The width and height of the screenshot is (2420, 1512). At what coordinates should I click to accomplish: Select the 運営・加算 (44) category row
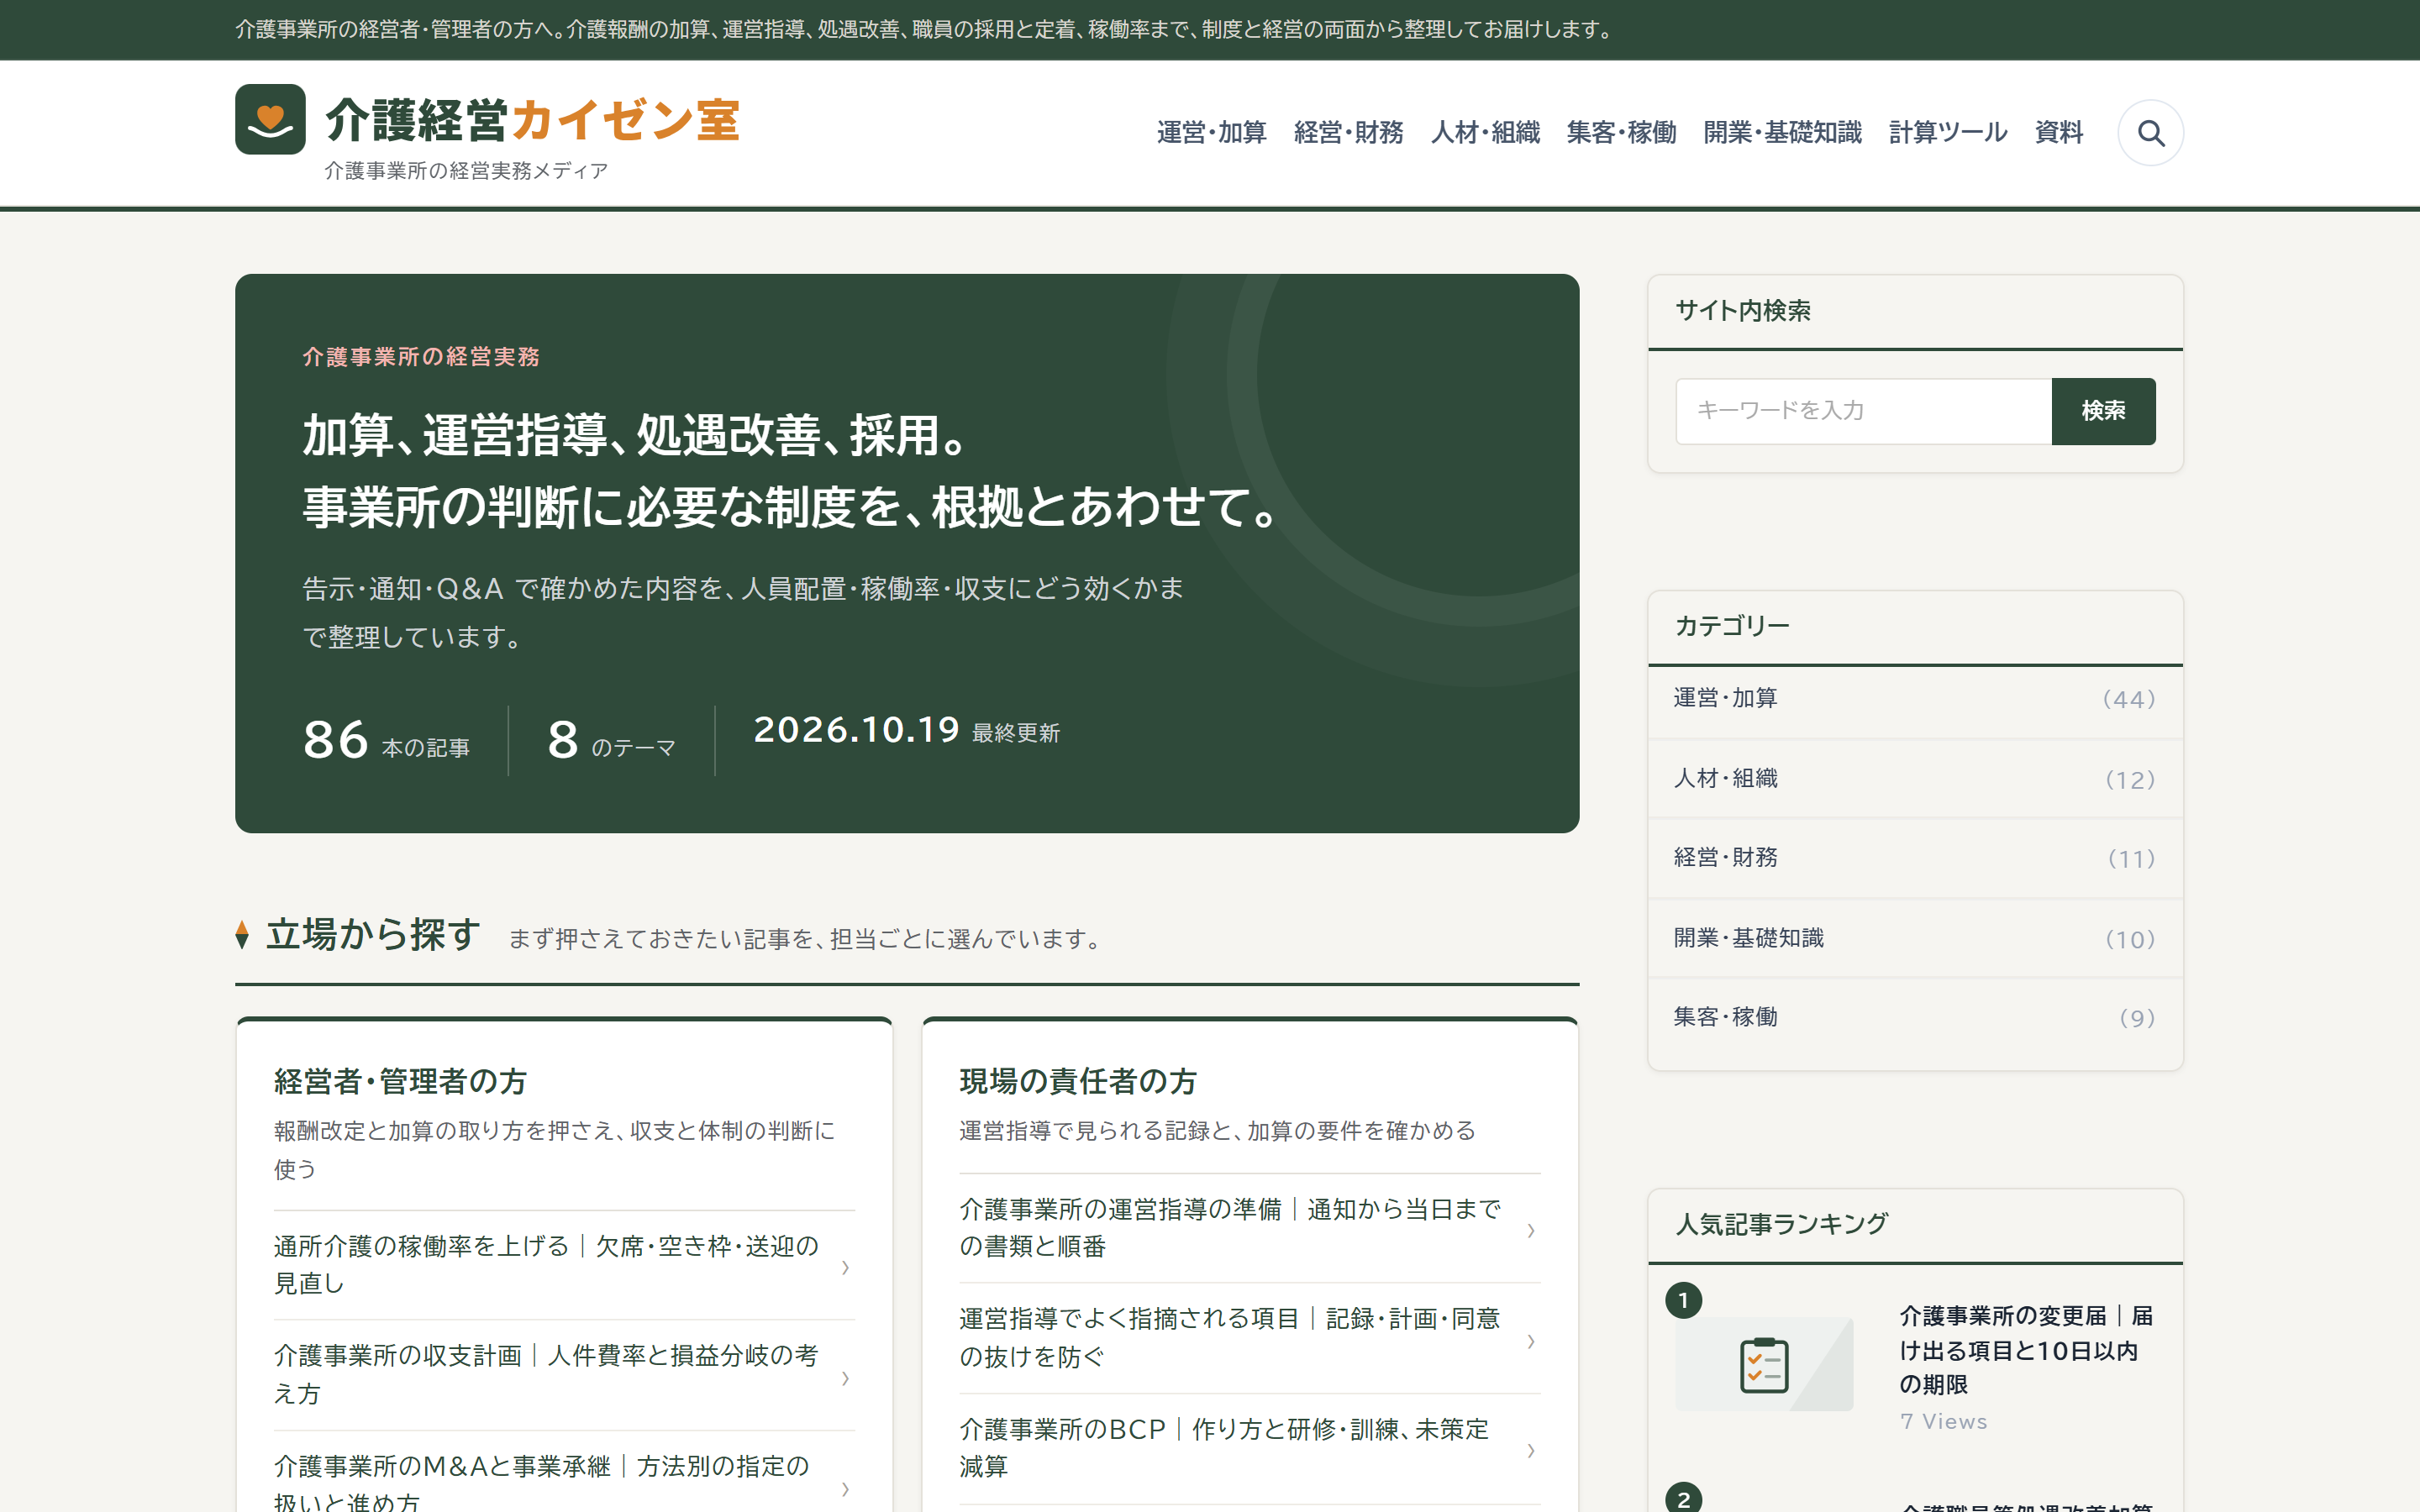1914,699
